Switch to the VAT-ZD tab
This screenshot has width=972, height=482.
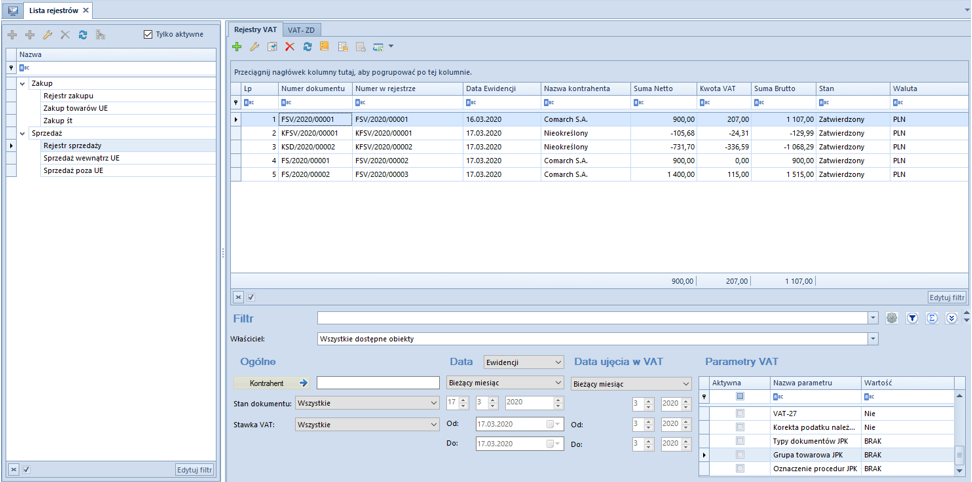coord(301,30)
